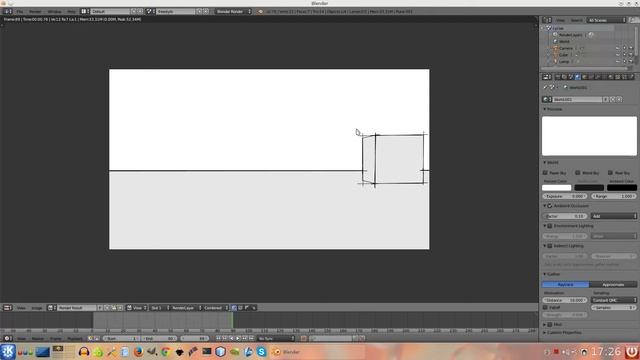The height and width of the screenshot is (360, 640).
Task: Select RenderLayers item in outliner
Action: coord(570,35)
